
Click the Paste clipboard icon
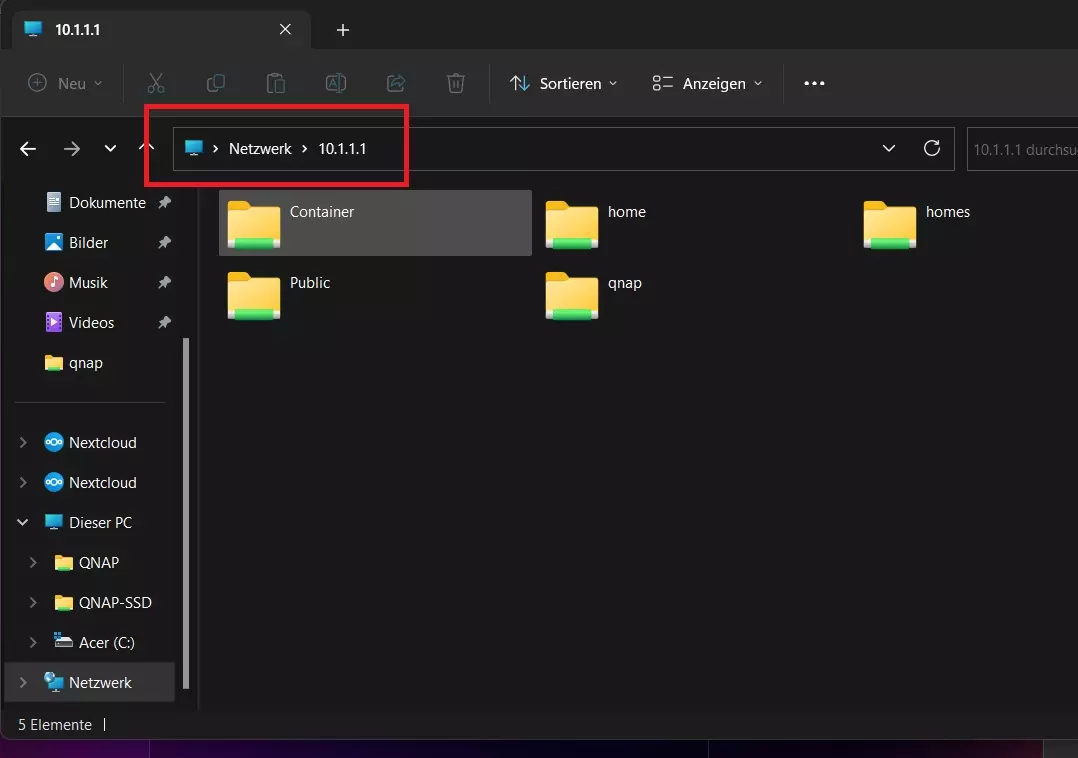coord(275,84)
